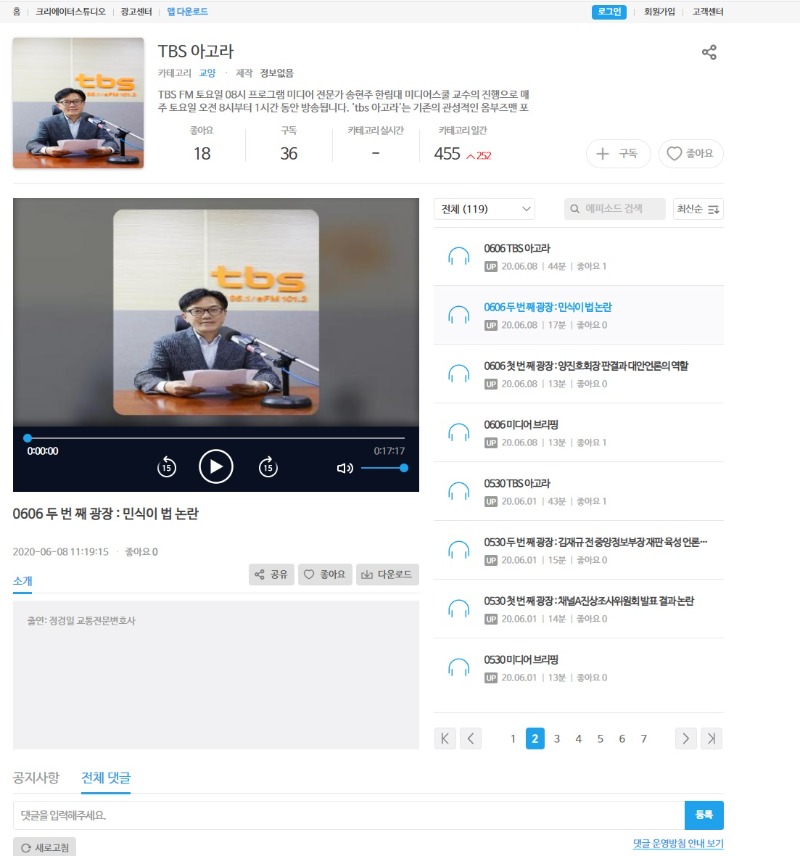Headphone icon for 0606 TBS 아고라 episode
Viewport: 800px width, 856px height.
(459, 256)
